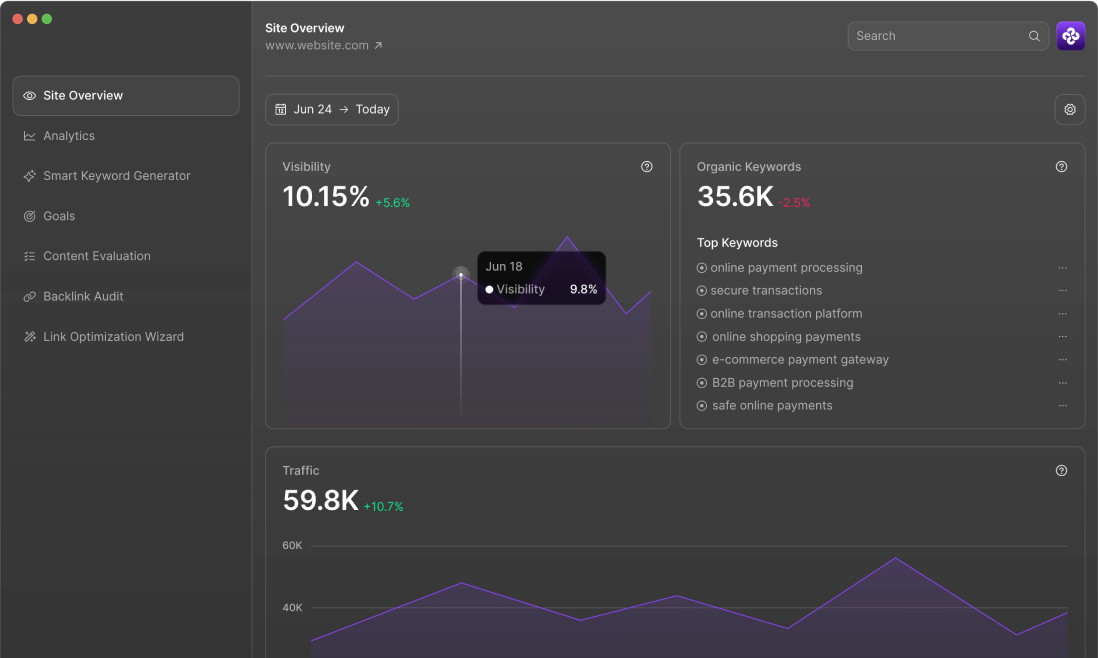Screen dimensions: 1098x658
Task: Click the calendar icon in date range
Action: 281,110
